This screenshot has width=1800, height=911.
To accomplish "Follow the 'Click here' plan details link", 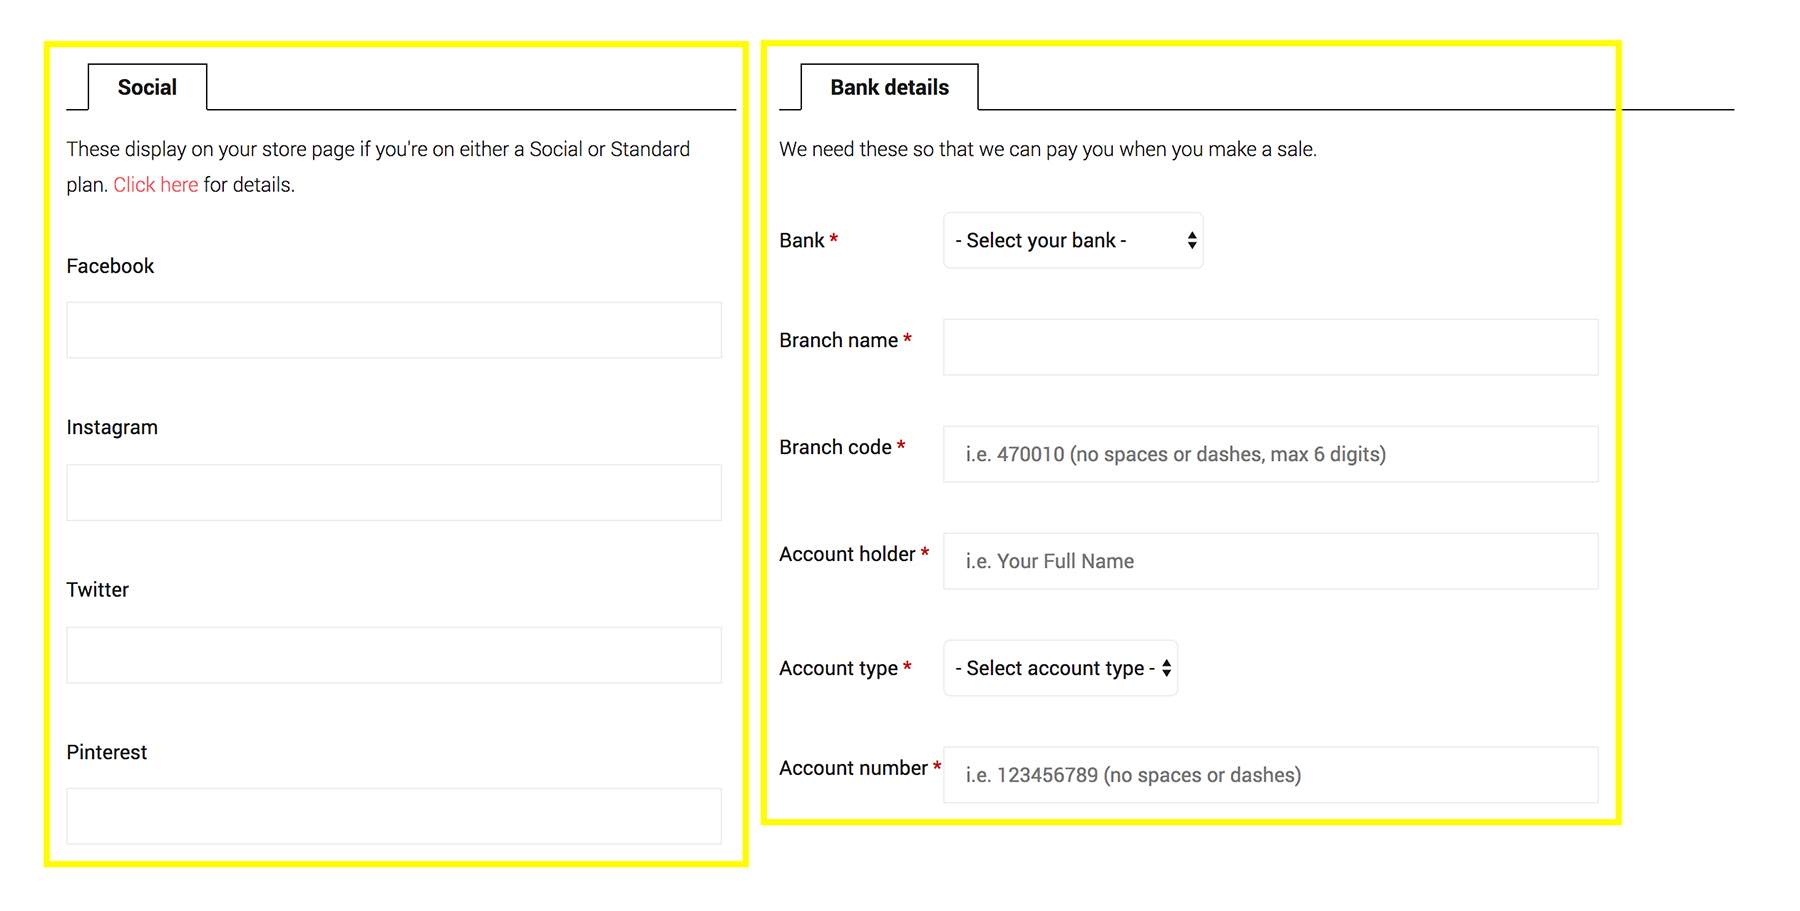I will [156, 185].
